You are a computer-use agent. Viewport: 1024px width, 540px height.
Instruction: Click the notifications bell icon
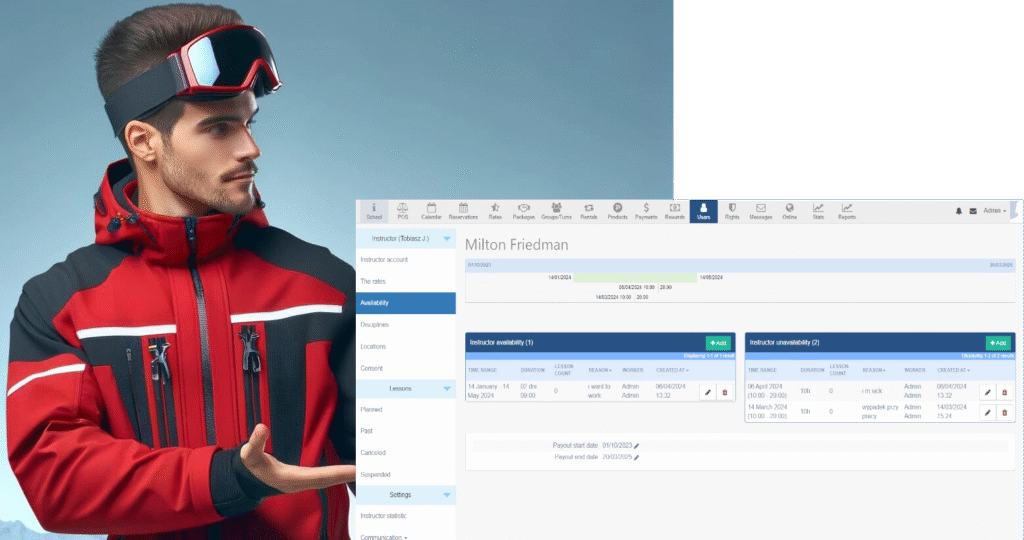pyautogui.click(x=958, y=211)
